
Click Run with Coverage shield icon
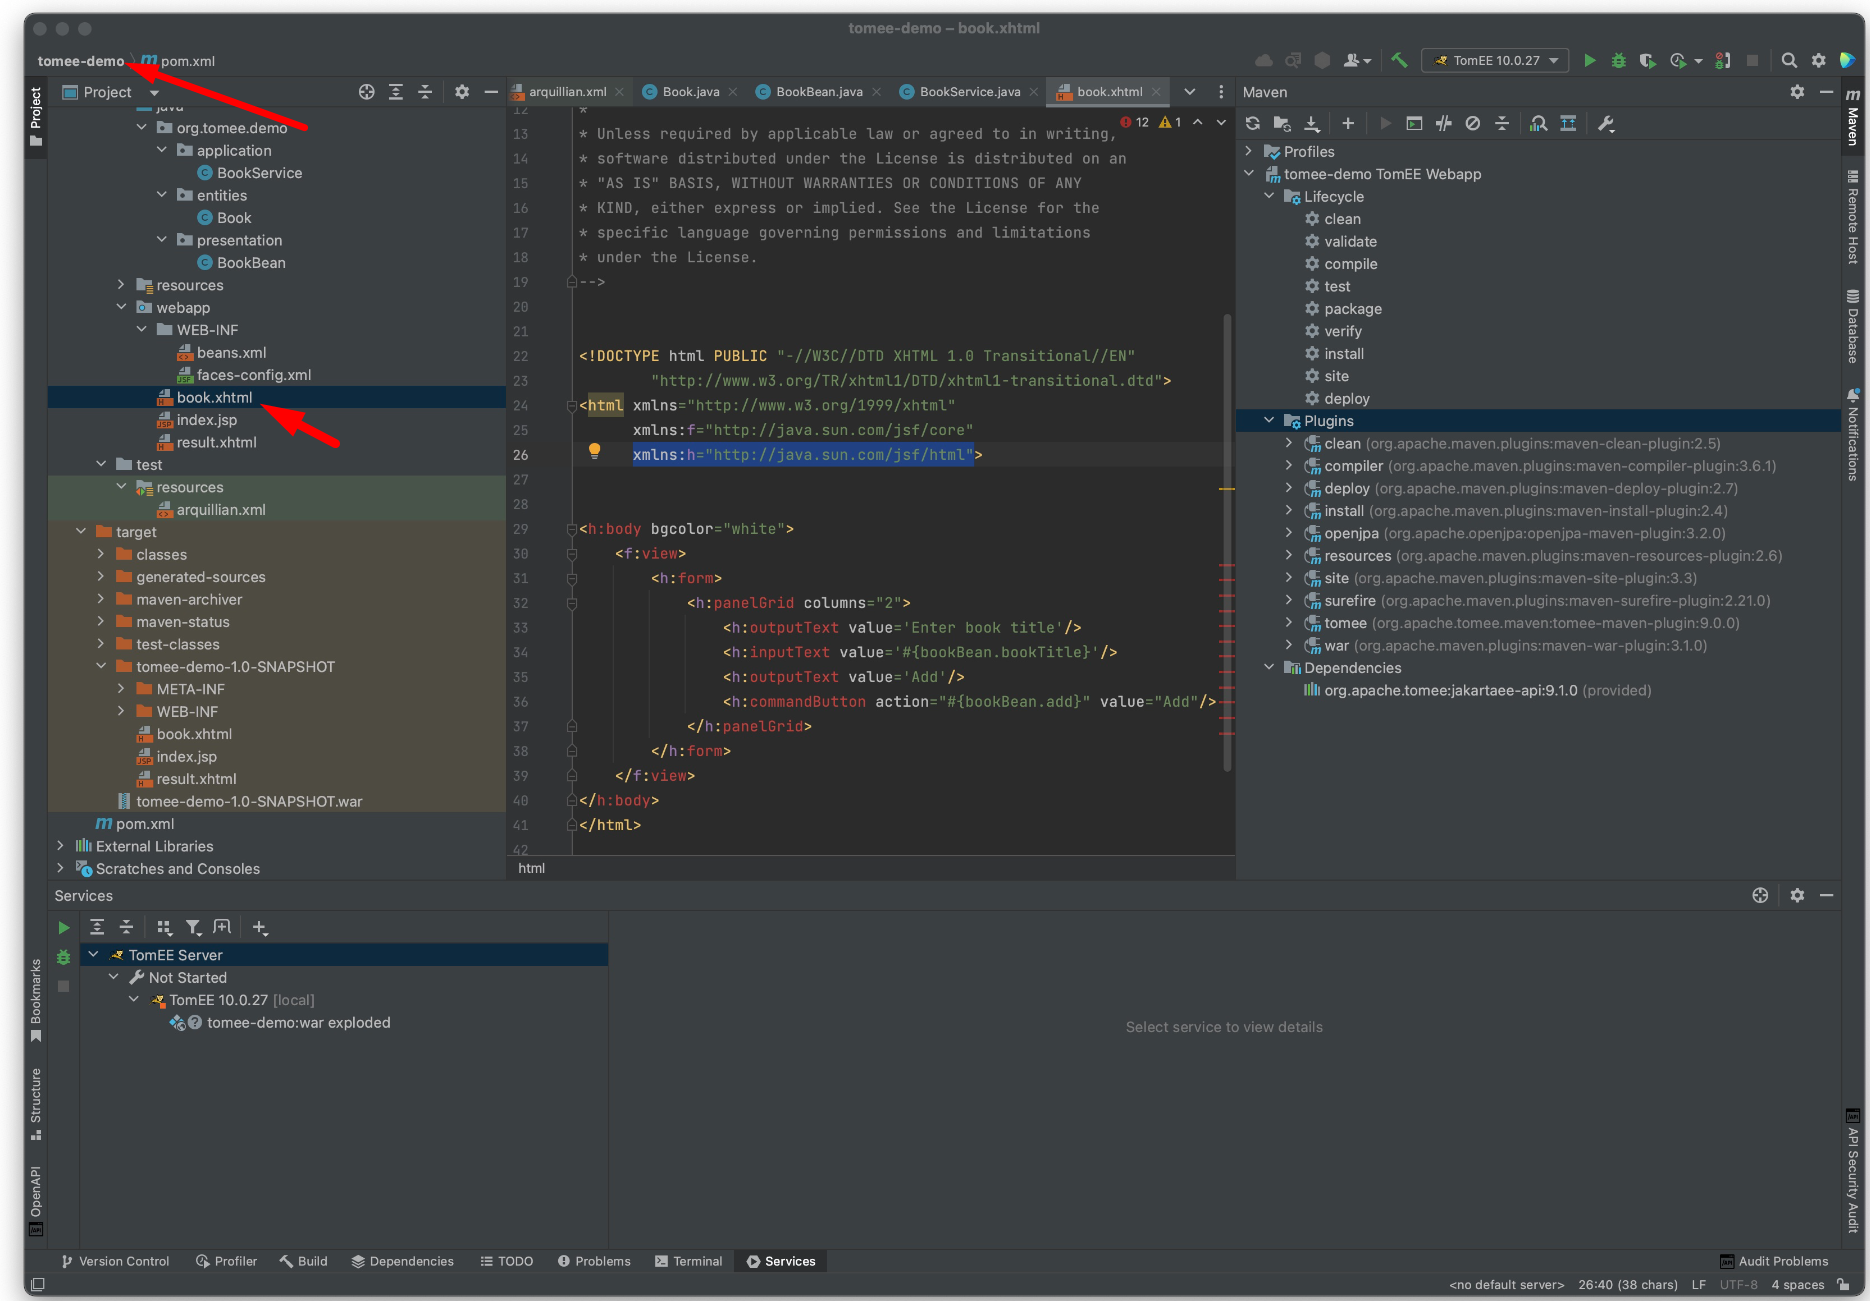tap(1647, 61)
